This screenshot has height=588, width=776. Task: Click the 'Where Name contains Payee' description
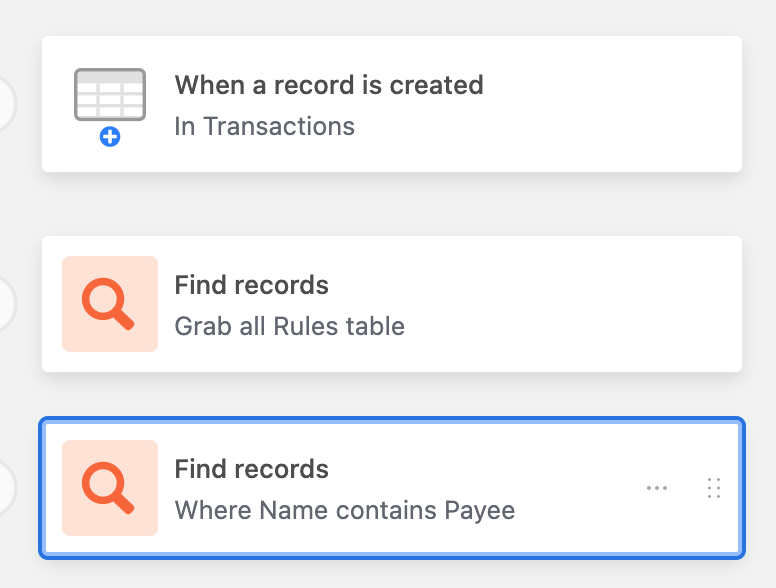click(x=344, y=510)
